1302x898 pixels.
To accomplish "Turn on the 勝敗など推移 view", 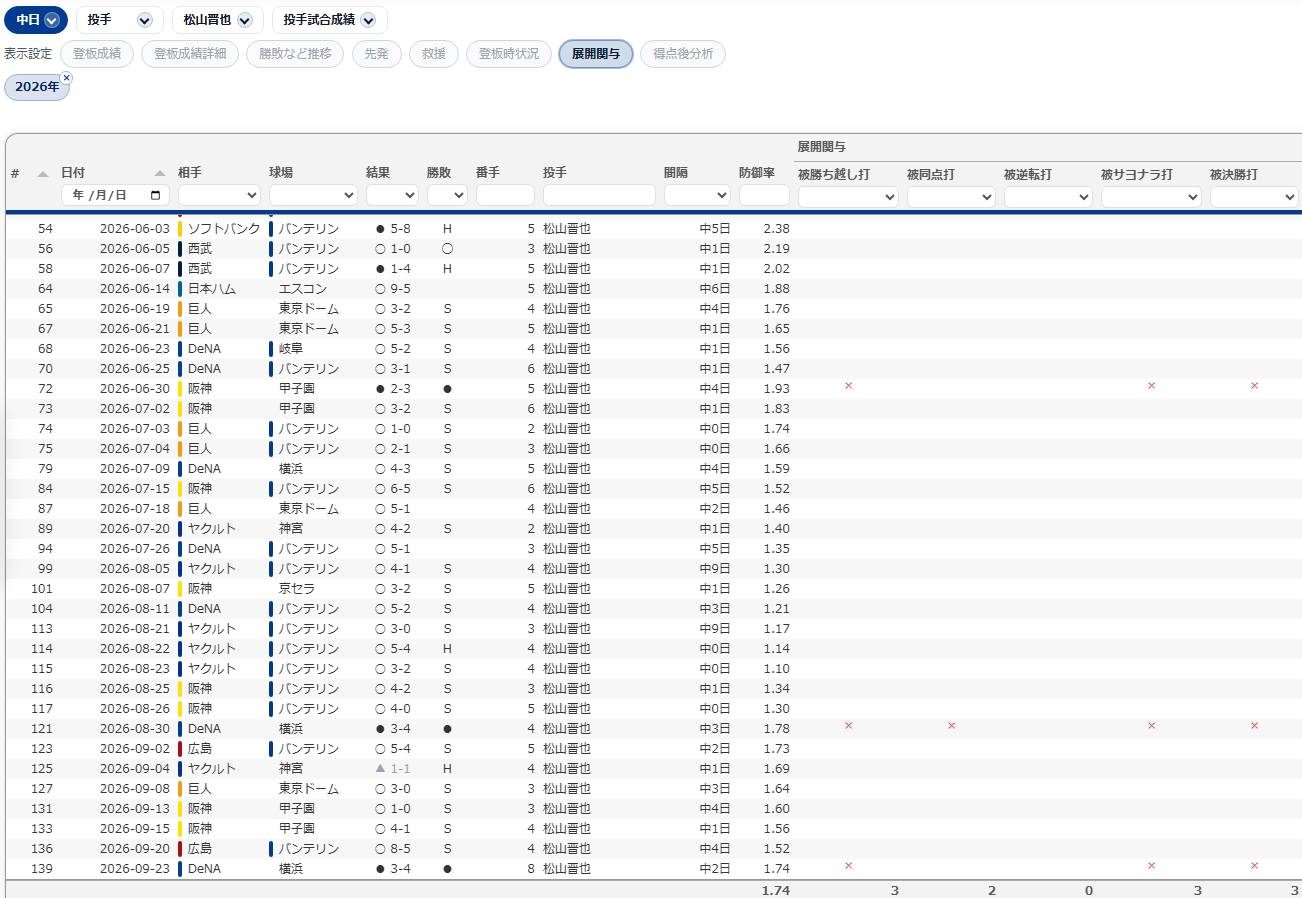I will [x=295, y=54].
